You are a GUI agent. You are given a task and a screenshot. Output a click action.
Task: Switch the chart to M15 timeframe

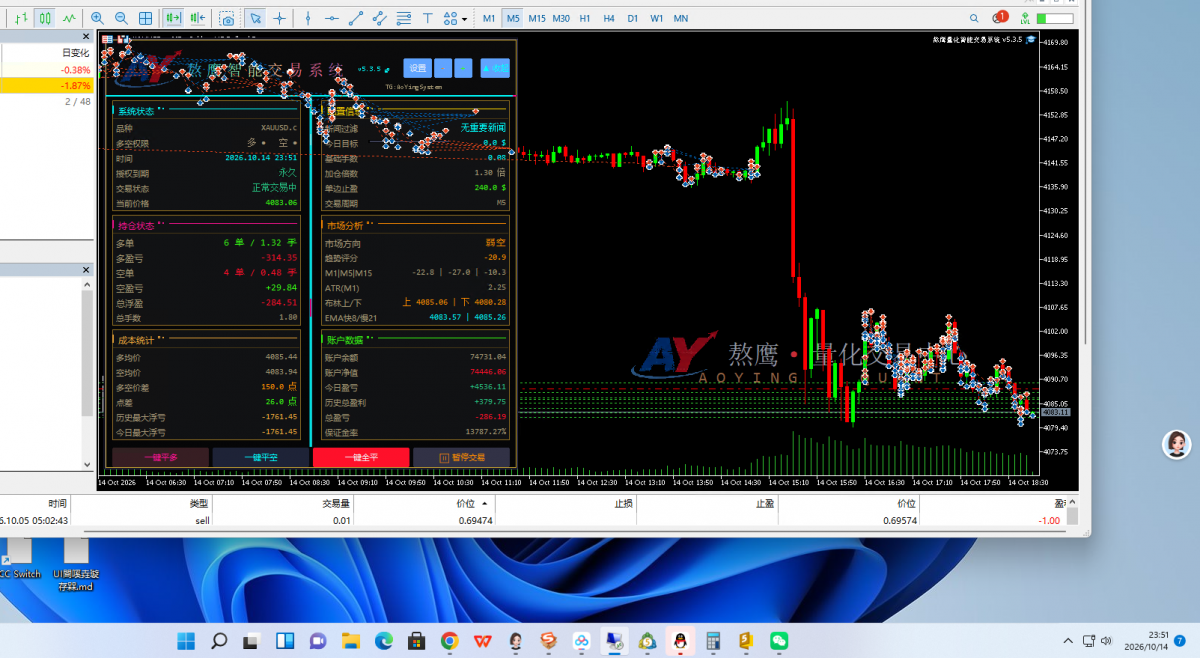[x=537, y=18]
